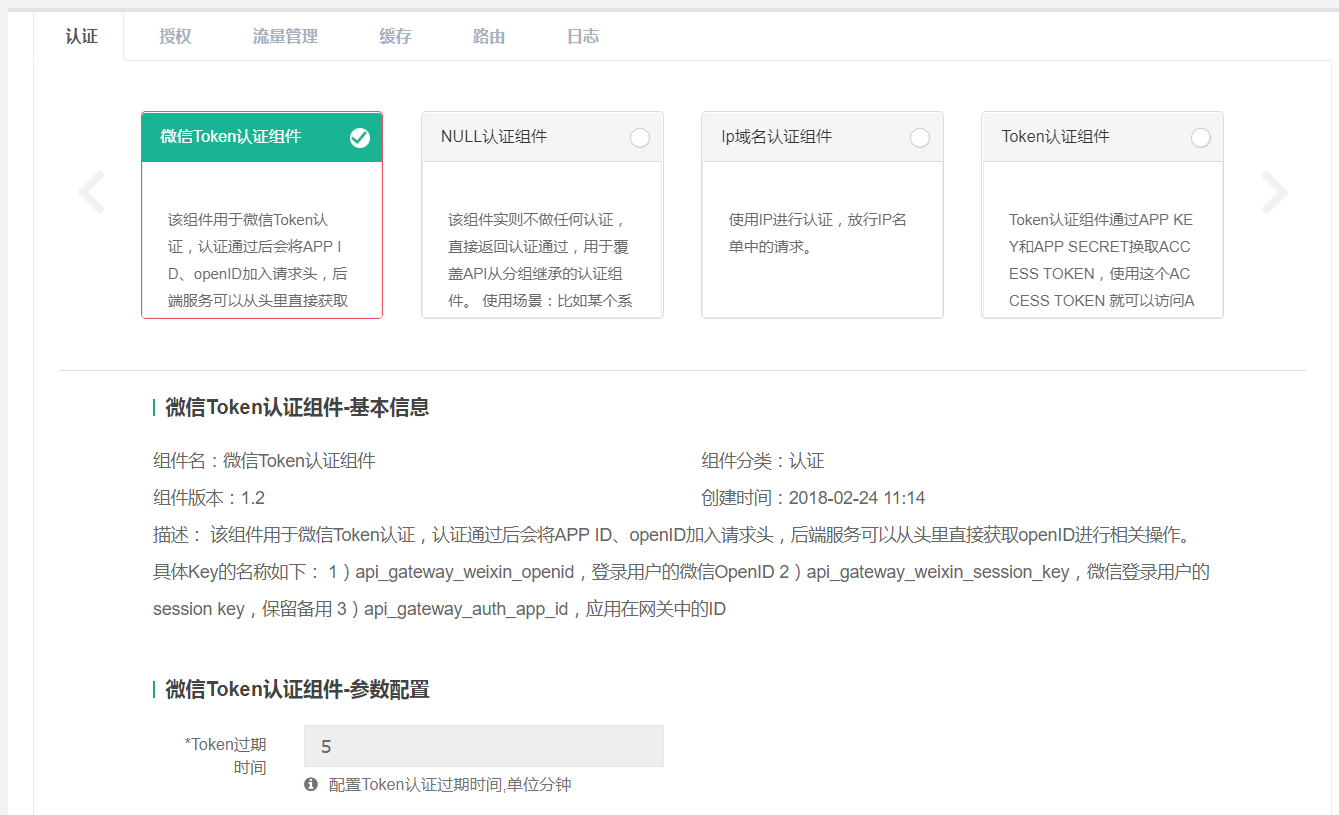Select the Token认证组件 radio button
The width and height of the screenshot is (1339, 815).
1201,138
